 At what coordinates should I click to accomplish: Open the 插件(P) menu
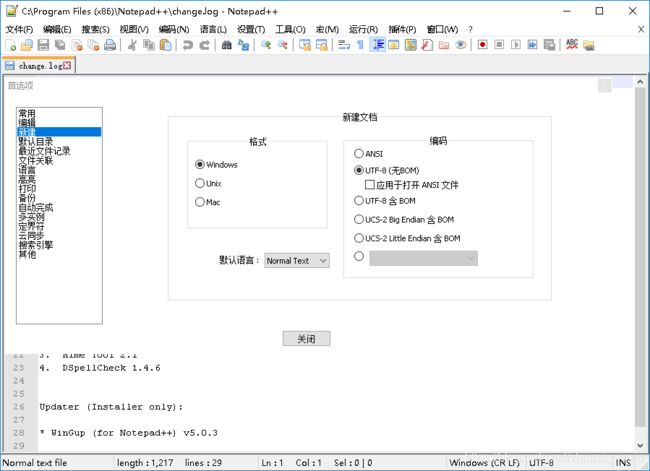(402, 29)
